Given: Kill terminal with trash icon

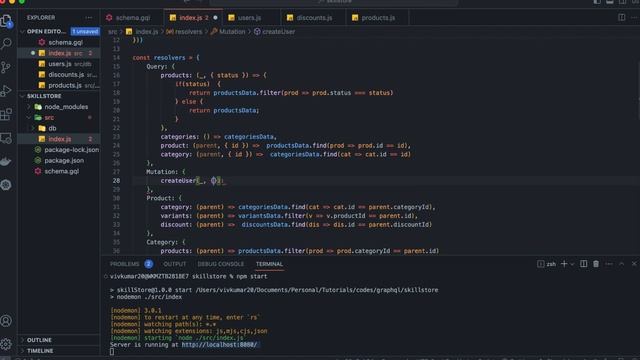Looking at the screenshot, I should point(596,264).
